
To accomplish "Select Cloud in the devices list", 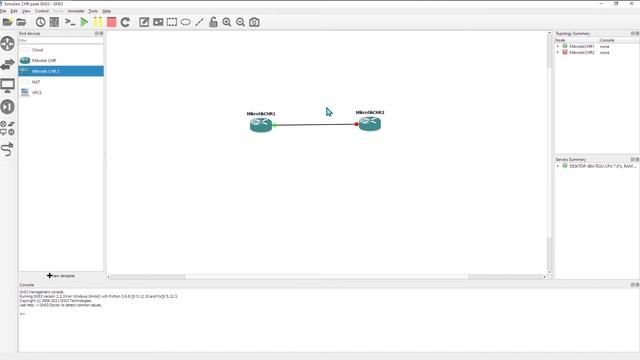I will point(61,50).
